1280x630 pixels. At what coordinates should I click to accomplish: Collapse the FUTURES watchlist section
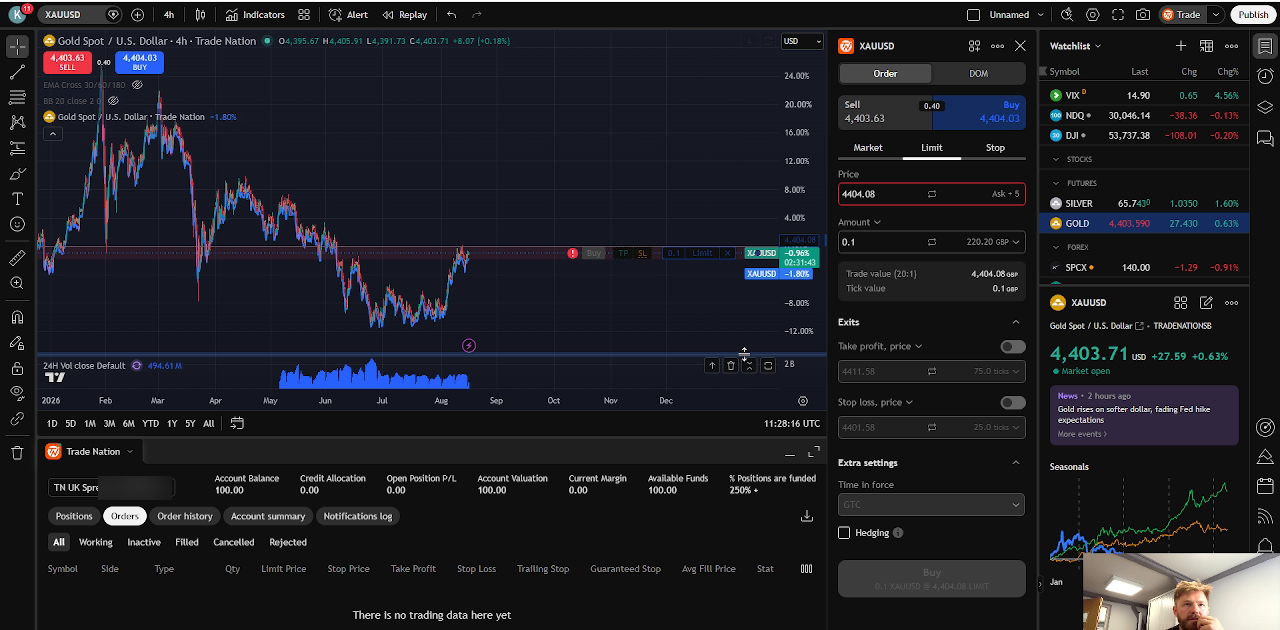1056,184
